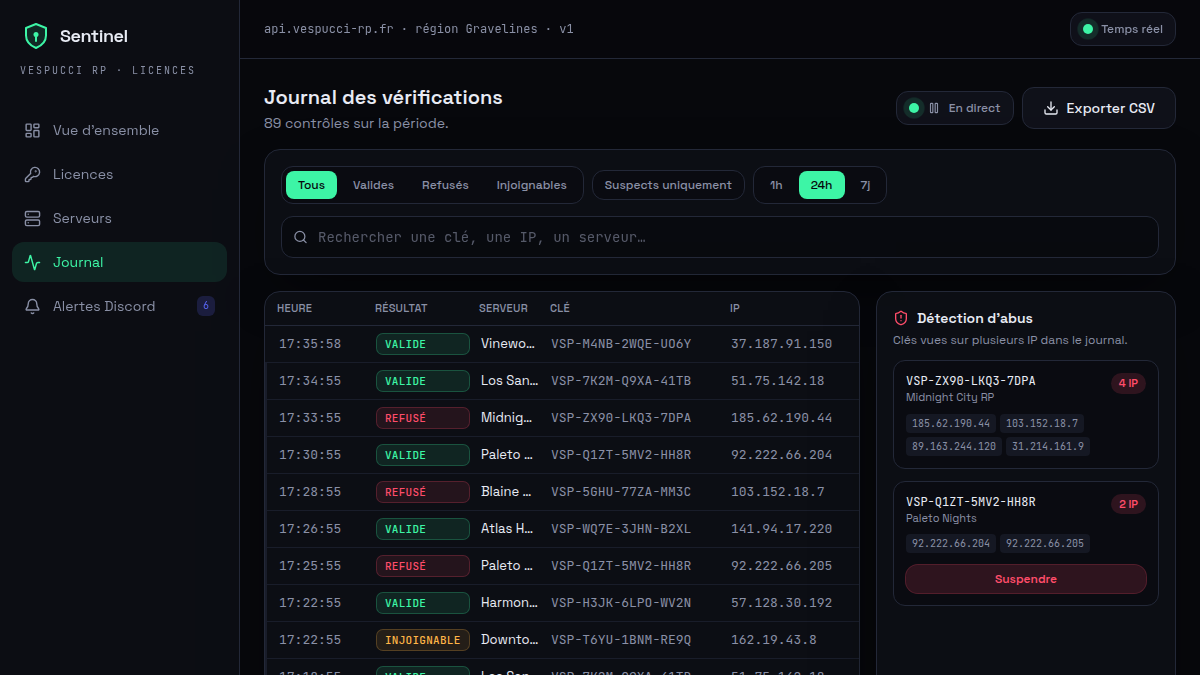
Task: Click IP 162.19.43.8
Action: point(774,640)
